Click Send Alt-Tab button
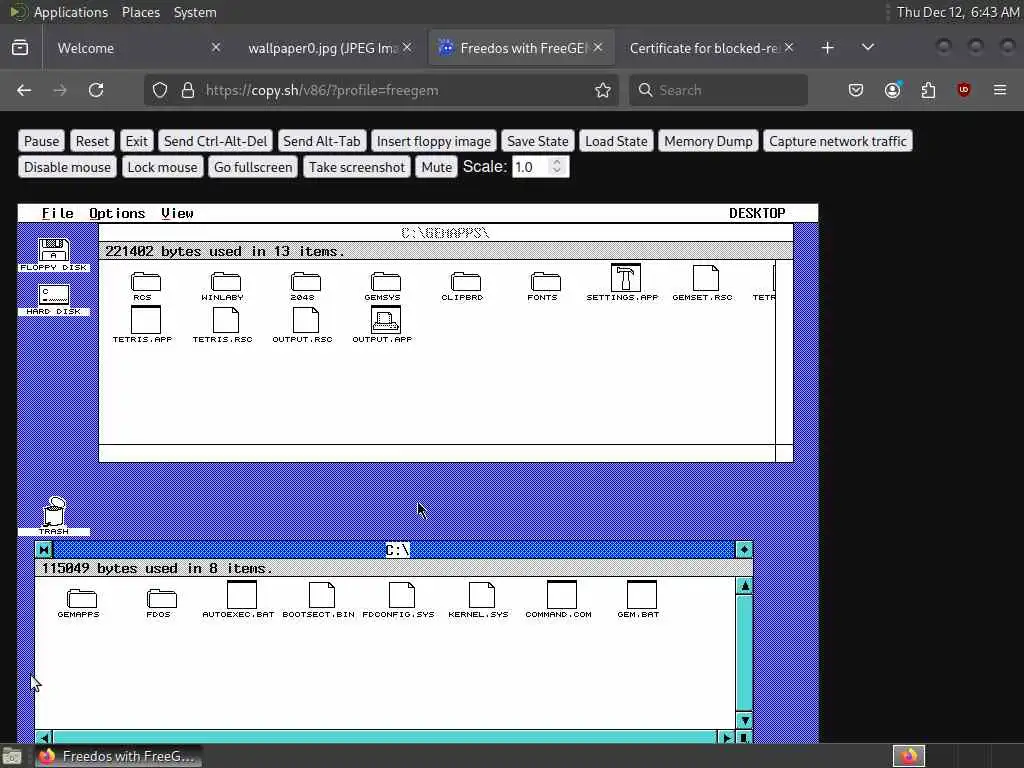Viewport: 1024px width, 768px height. [x=321, y=141]
